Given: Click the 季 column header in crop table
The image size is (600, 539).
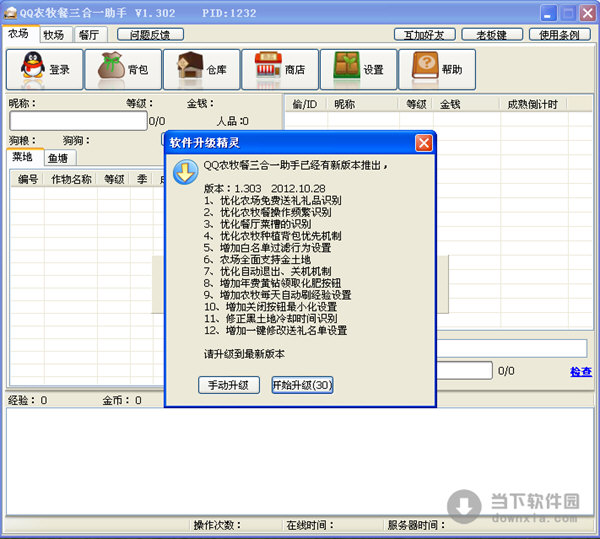Looking at the screenshot, I should tap(142, 179).
